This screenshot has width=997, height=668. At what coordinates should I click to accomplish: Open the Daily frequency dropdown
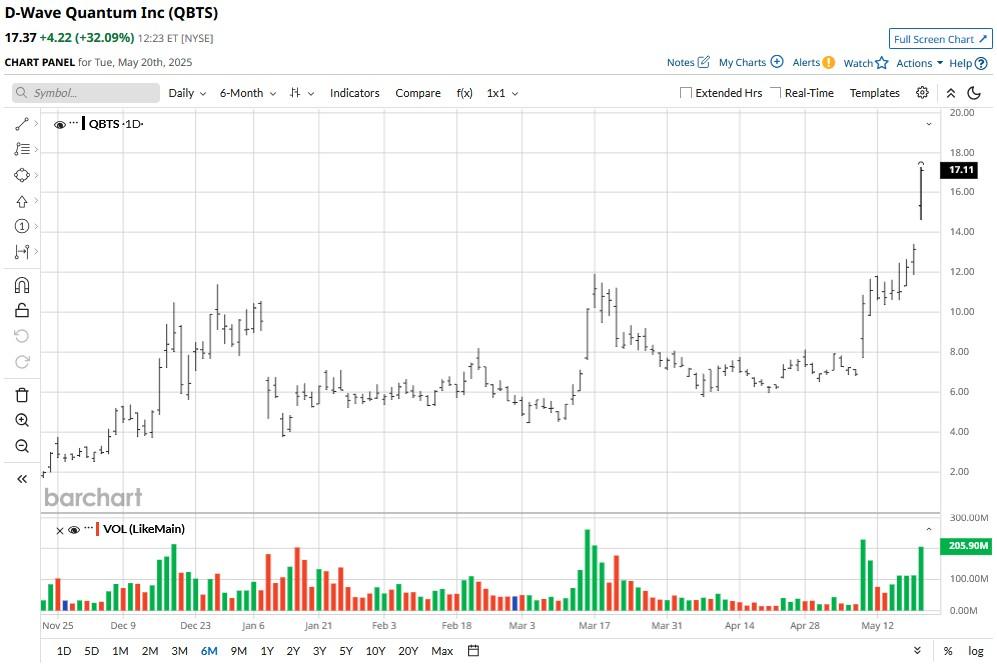[x=187, y=93]
